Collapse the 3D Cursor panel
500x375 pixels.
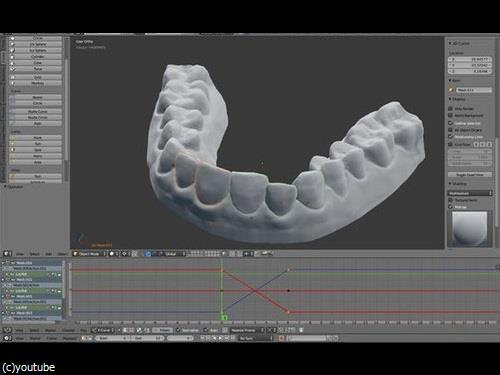[x=460, y=43]
